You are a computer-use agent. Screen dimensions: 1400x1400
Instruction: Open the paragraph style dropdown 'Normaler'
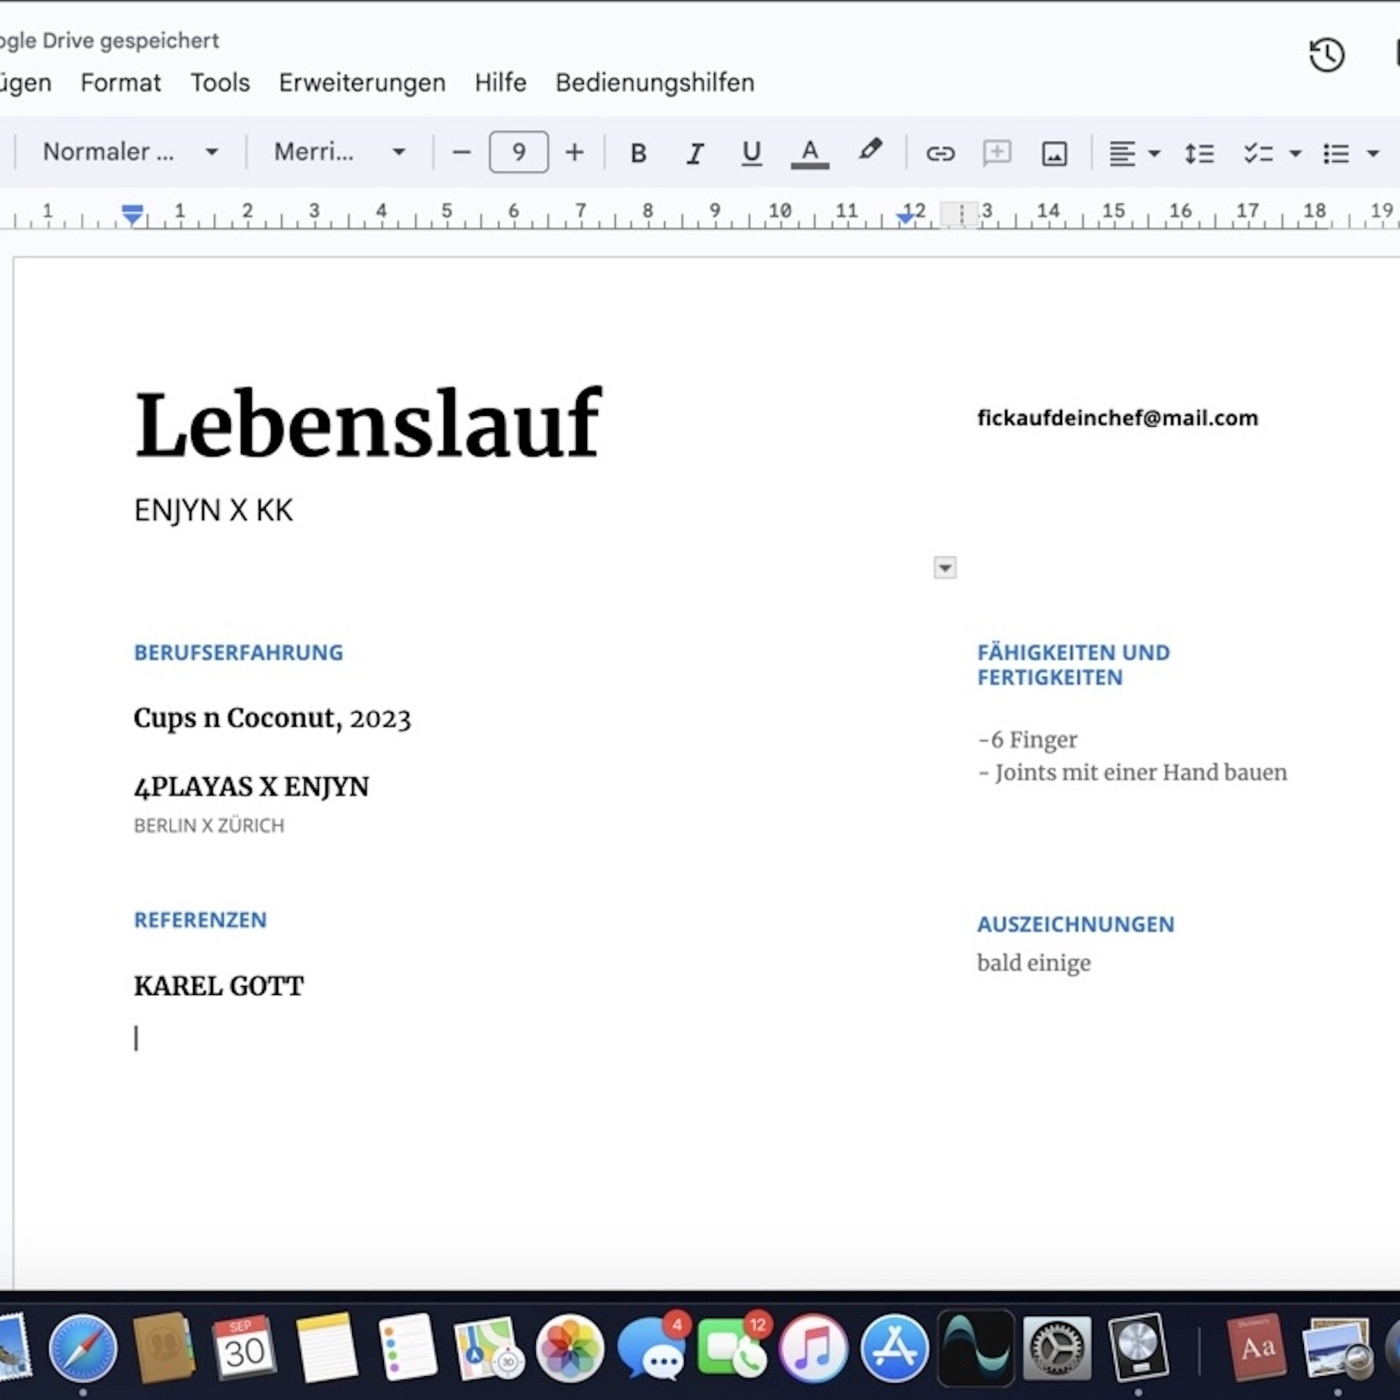point(130,152)
